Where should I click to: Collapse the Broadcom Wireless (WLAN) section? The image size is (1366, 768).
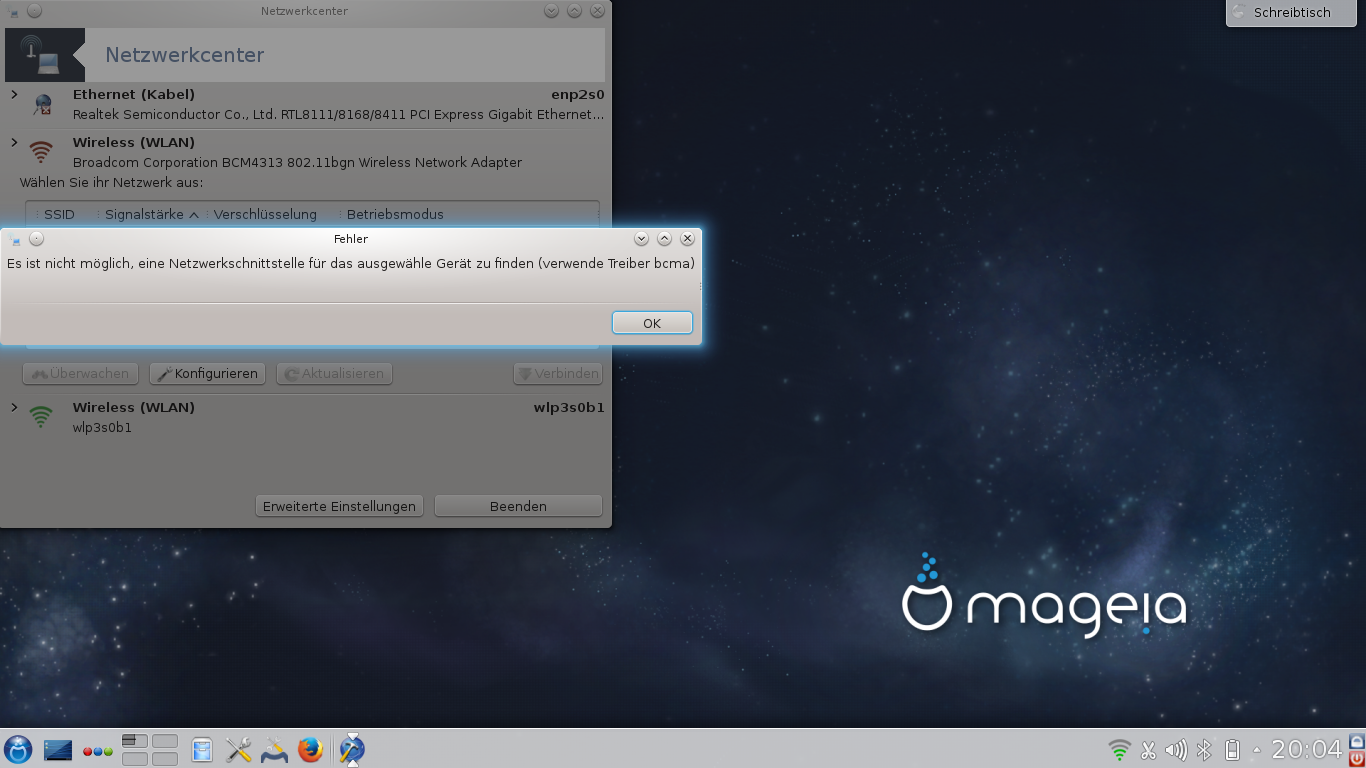pos(14,143)
